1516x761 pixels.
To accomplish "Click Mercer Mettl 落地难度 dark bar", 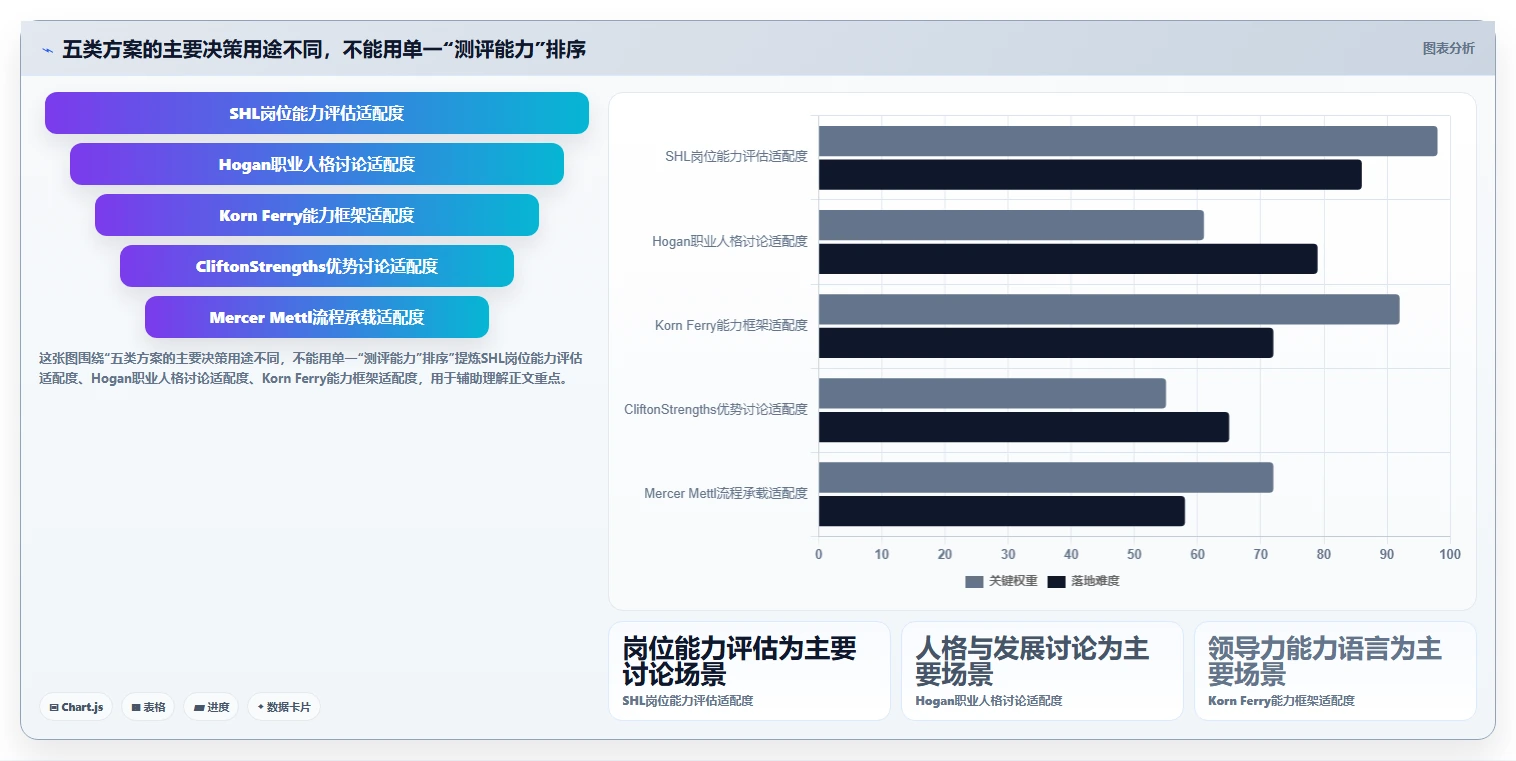I will click(x=1002, y=511).
